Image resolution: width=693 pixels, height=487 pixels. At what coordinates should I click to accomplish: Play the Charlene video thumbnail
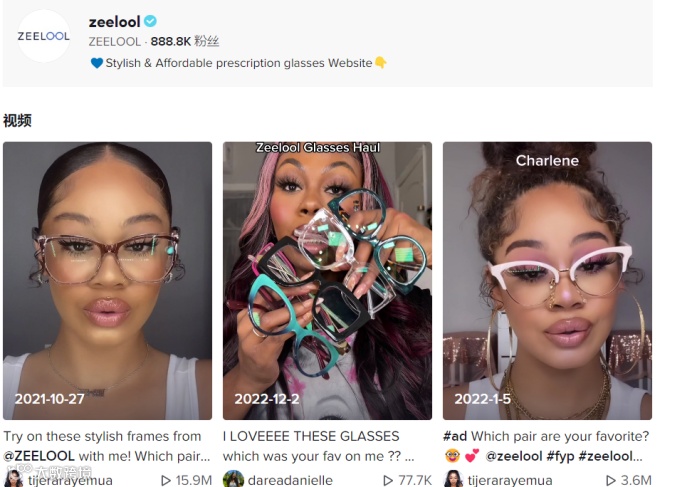[x=548, y=281]
